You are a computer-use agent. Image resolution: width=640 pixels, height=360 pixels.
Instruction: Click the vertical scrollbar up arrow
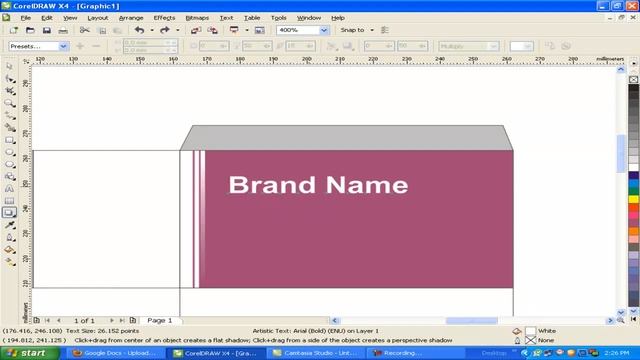tap(621, 69)
